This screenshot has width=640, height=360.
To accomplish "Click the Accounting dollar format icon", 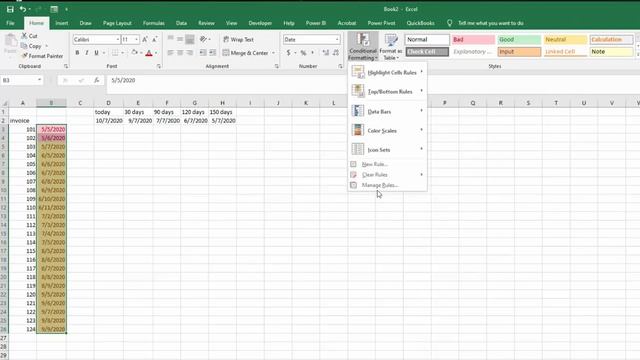I will (x=288, y=53).
